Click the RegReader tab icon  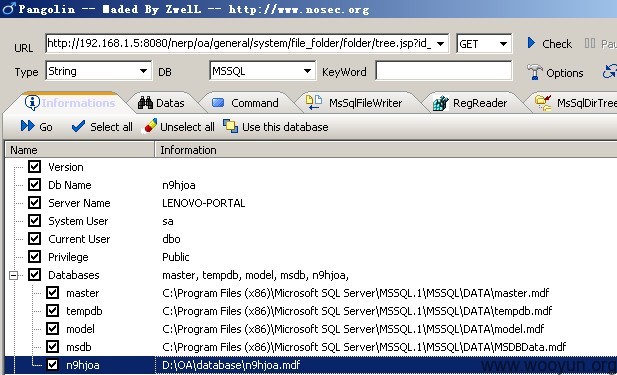click(x=440, y=103)
